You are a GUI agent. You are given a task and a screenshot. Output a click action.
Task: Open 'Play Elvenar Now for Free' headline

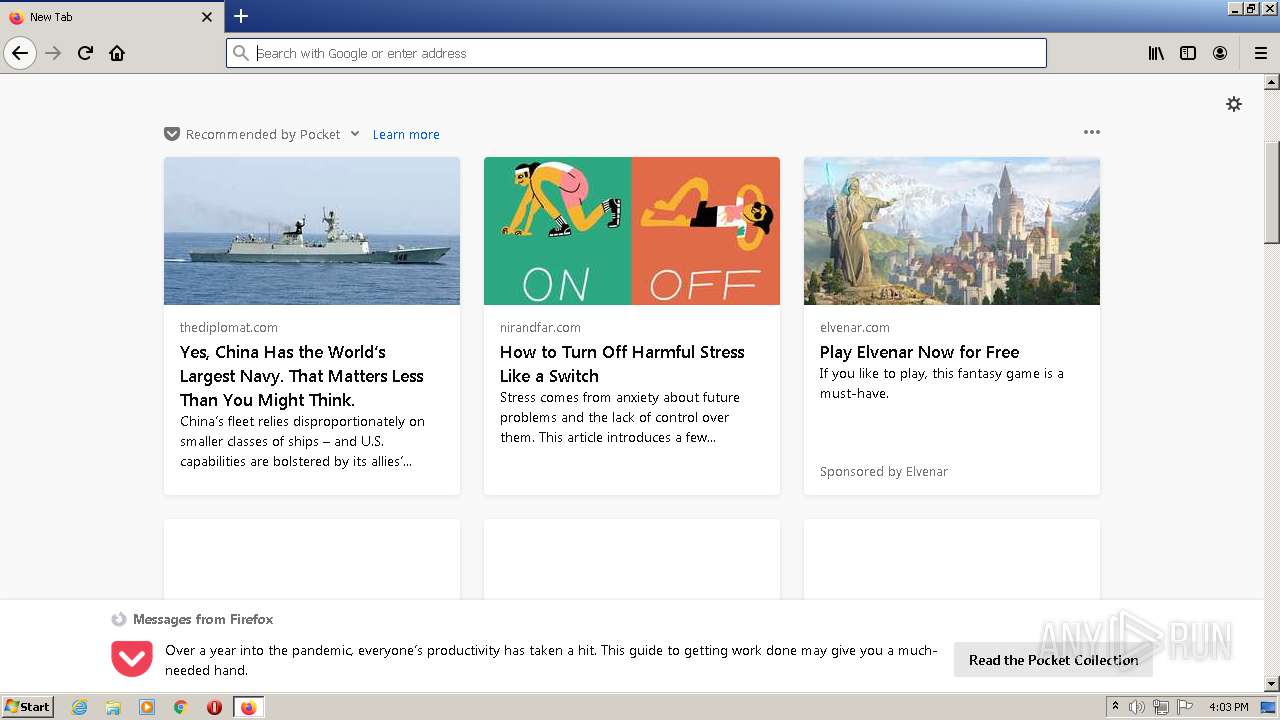pyautogui.click(x=919, y=352)
